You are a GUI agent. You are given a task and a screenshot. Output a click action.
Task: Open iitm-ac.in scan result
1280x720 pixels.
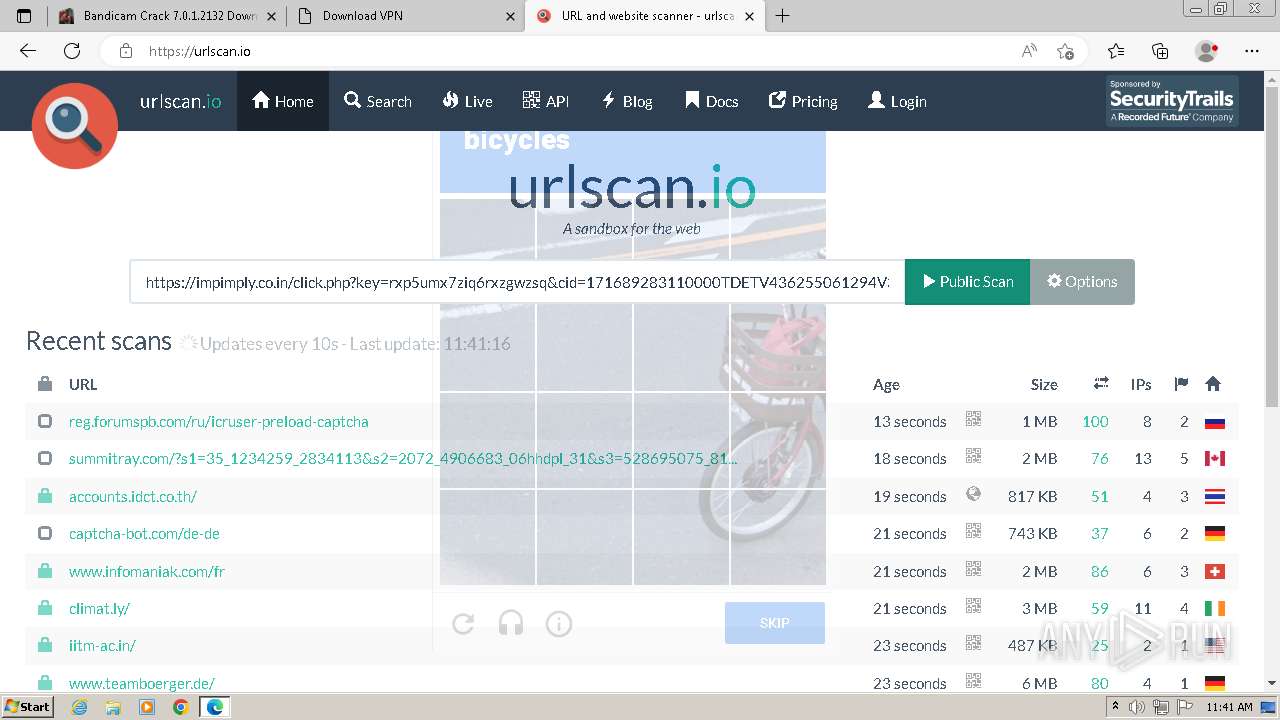click(x=102, y=646)
